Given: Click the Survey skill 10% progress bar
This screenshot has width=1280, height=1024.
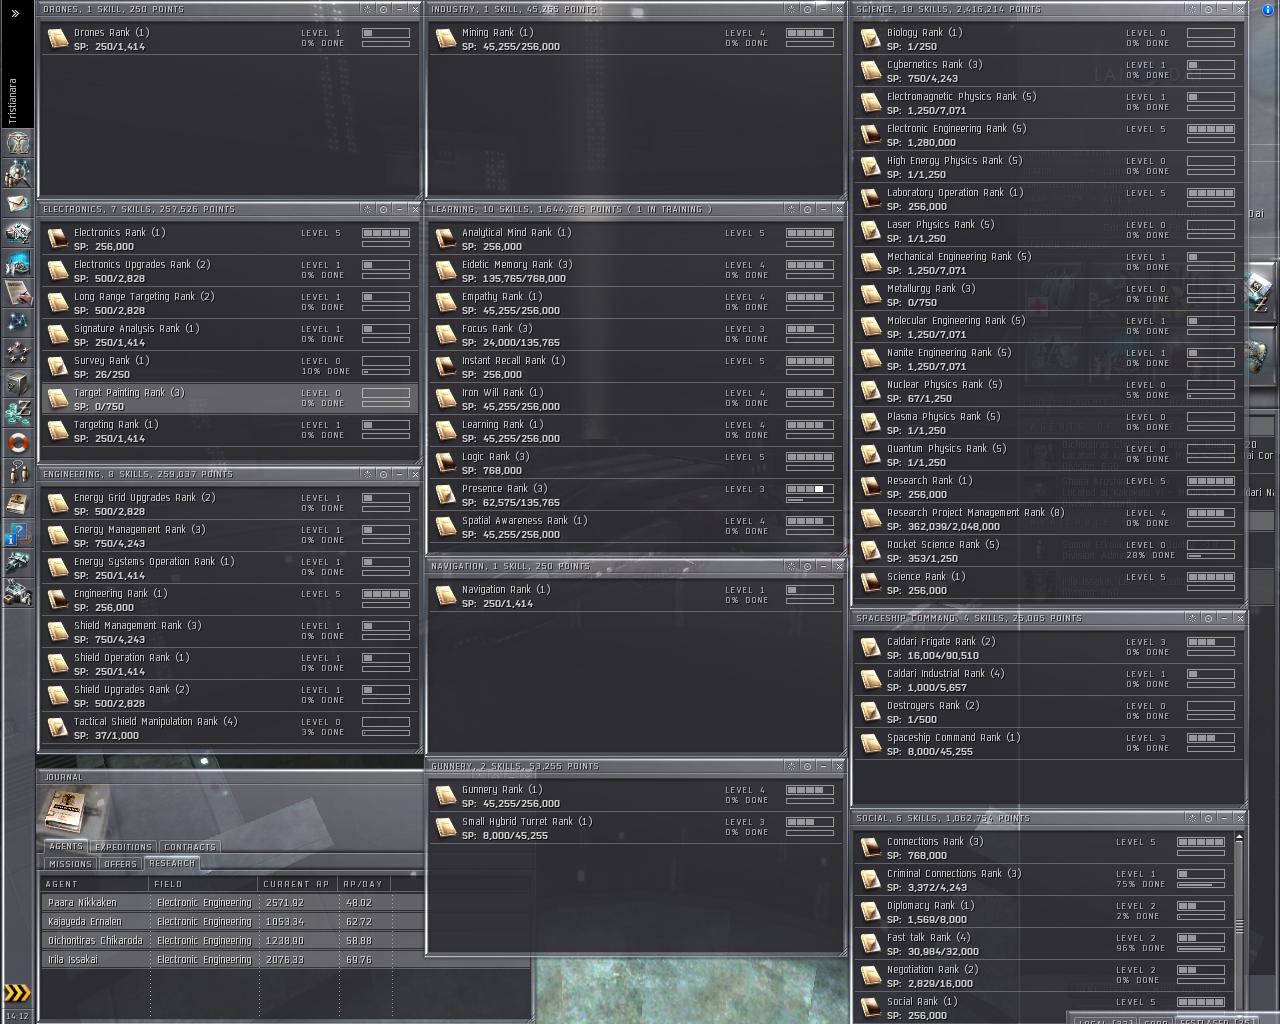Looking at the screenshot, I should [x=386, y=371].
